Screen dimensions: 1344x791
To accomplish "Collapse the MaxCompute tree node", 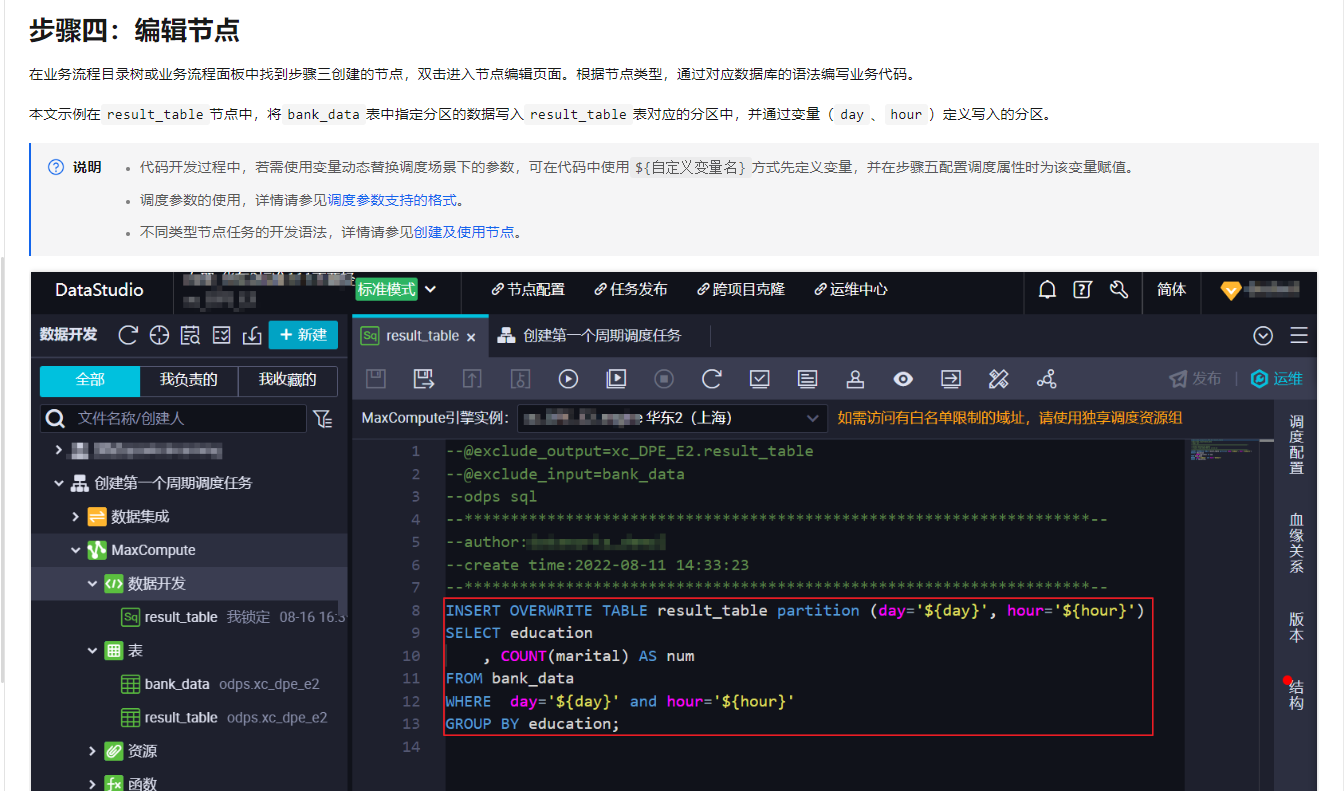I will 75,550.
